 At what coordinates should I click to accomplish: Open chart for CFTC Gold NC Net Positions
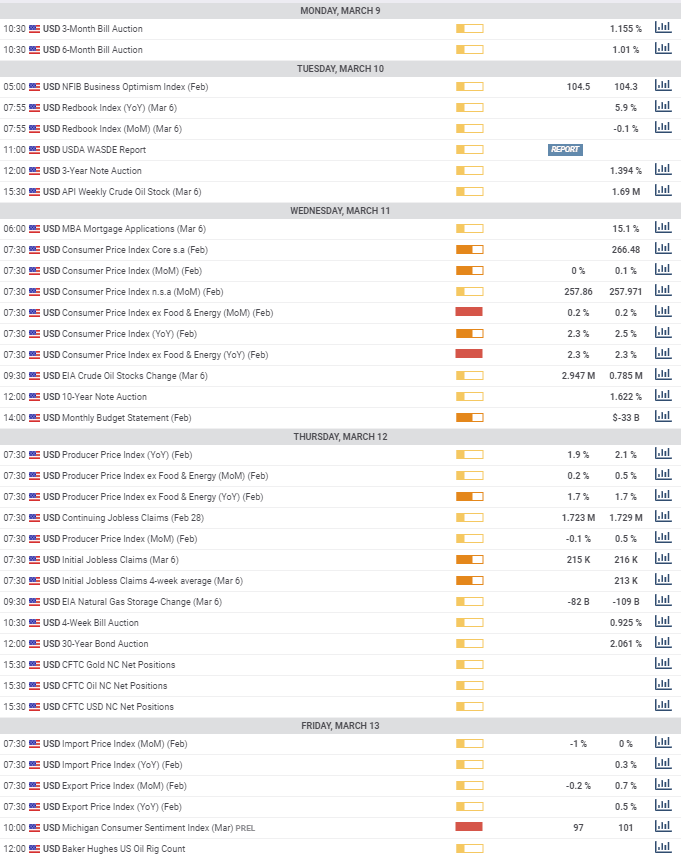662,664
